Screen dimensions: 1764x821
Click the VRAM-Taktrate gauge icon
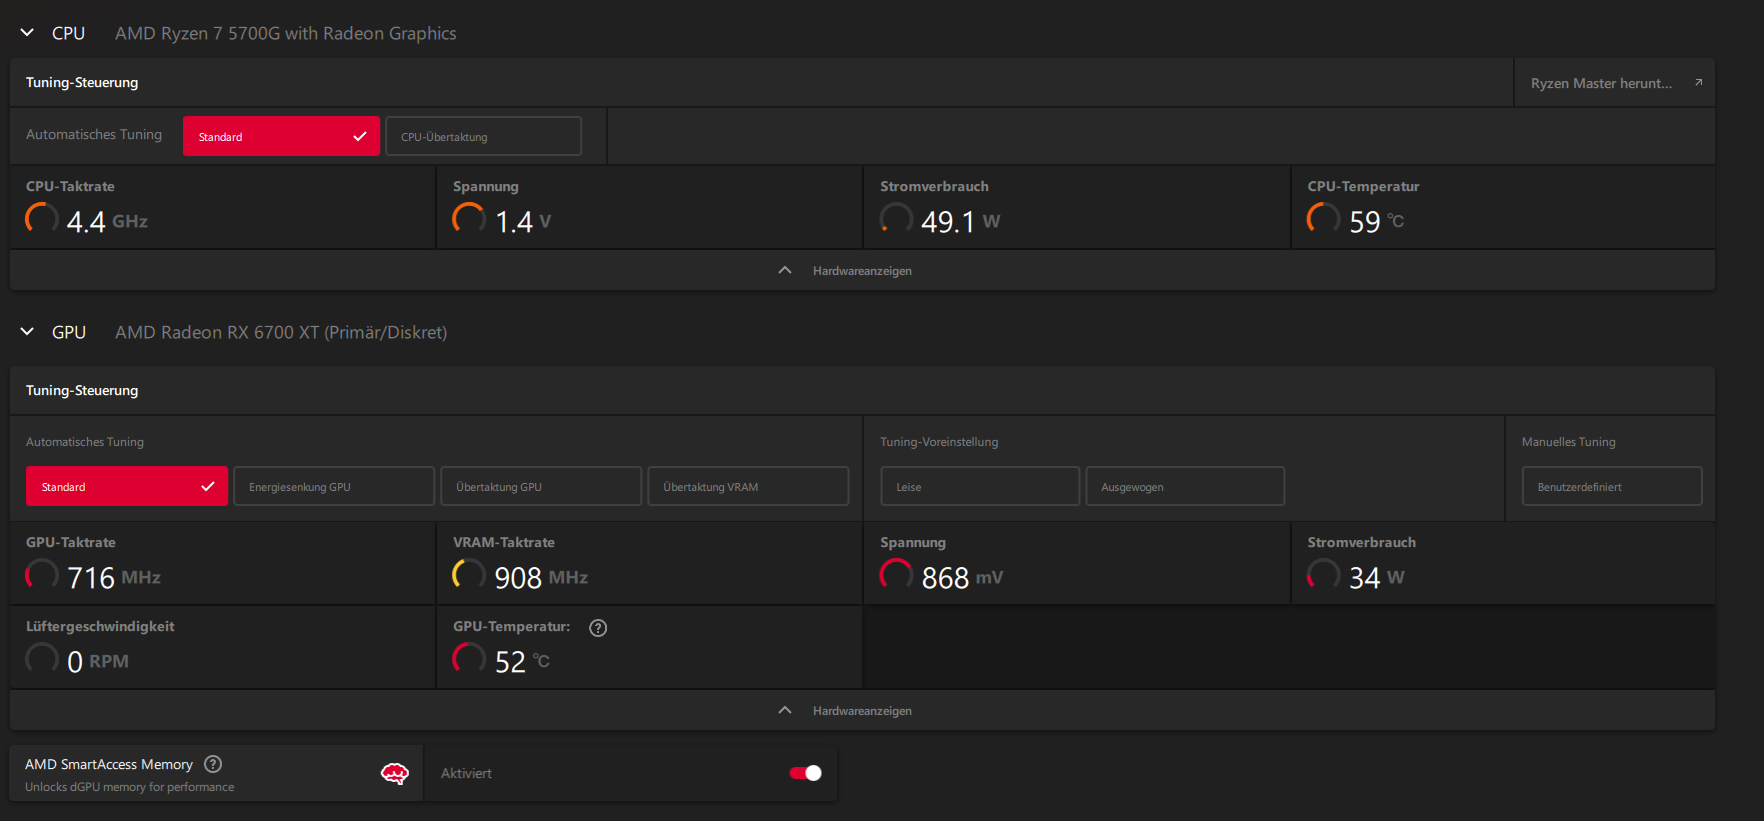pos(469,575)
